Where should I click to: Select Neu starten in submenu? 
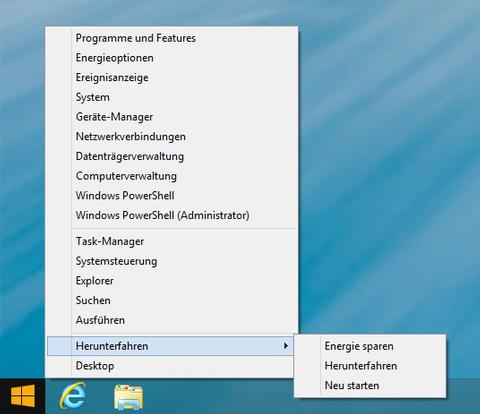coord(370,385)
